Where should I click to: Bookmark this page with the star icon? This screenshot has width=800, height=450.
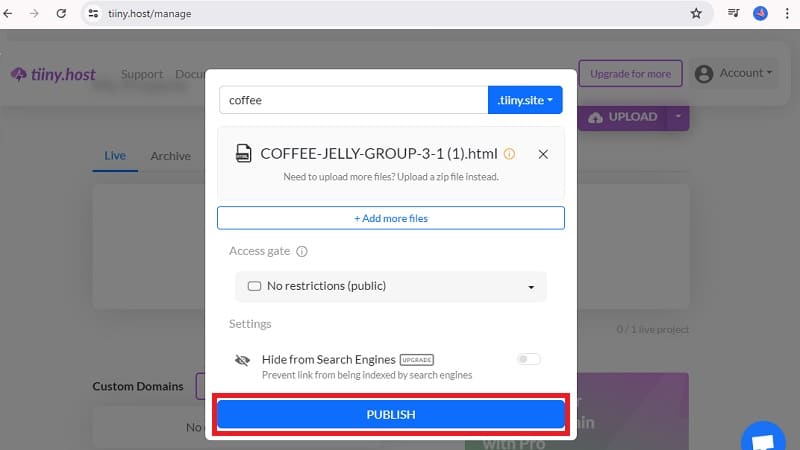[696, 14]
